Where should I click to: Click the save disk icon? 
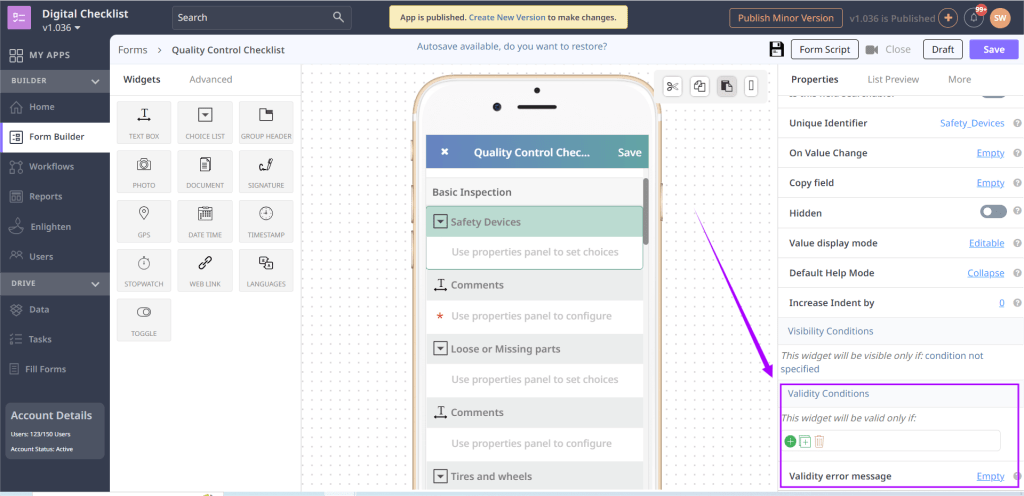click(776, 49)
